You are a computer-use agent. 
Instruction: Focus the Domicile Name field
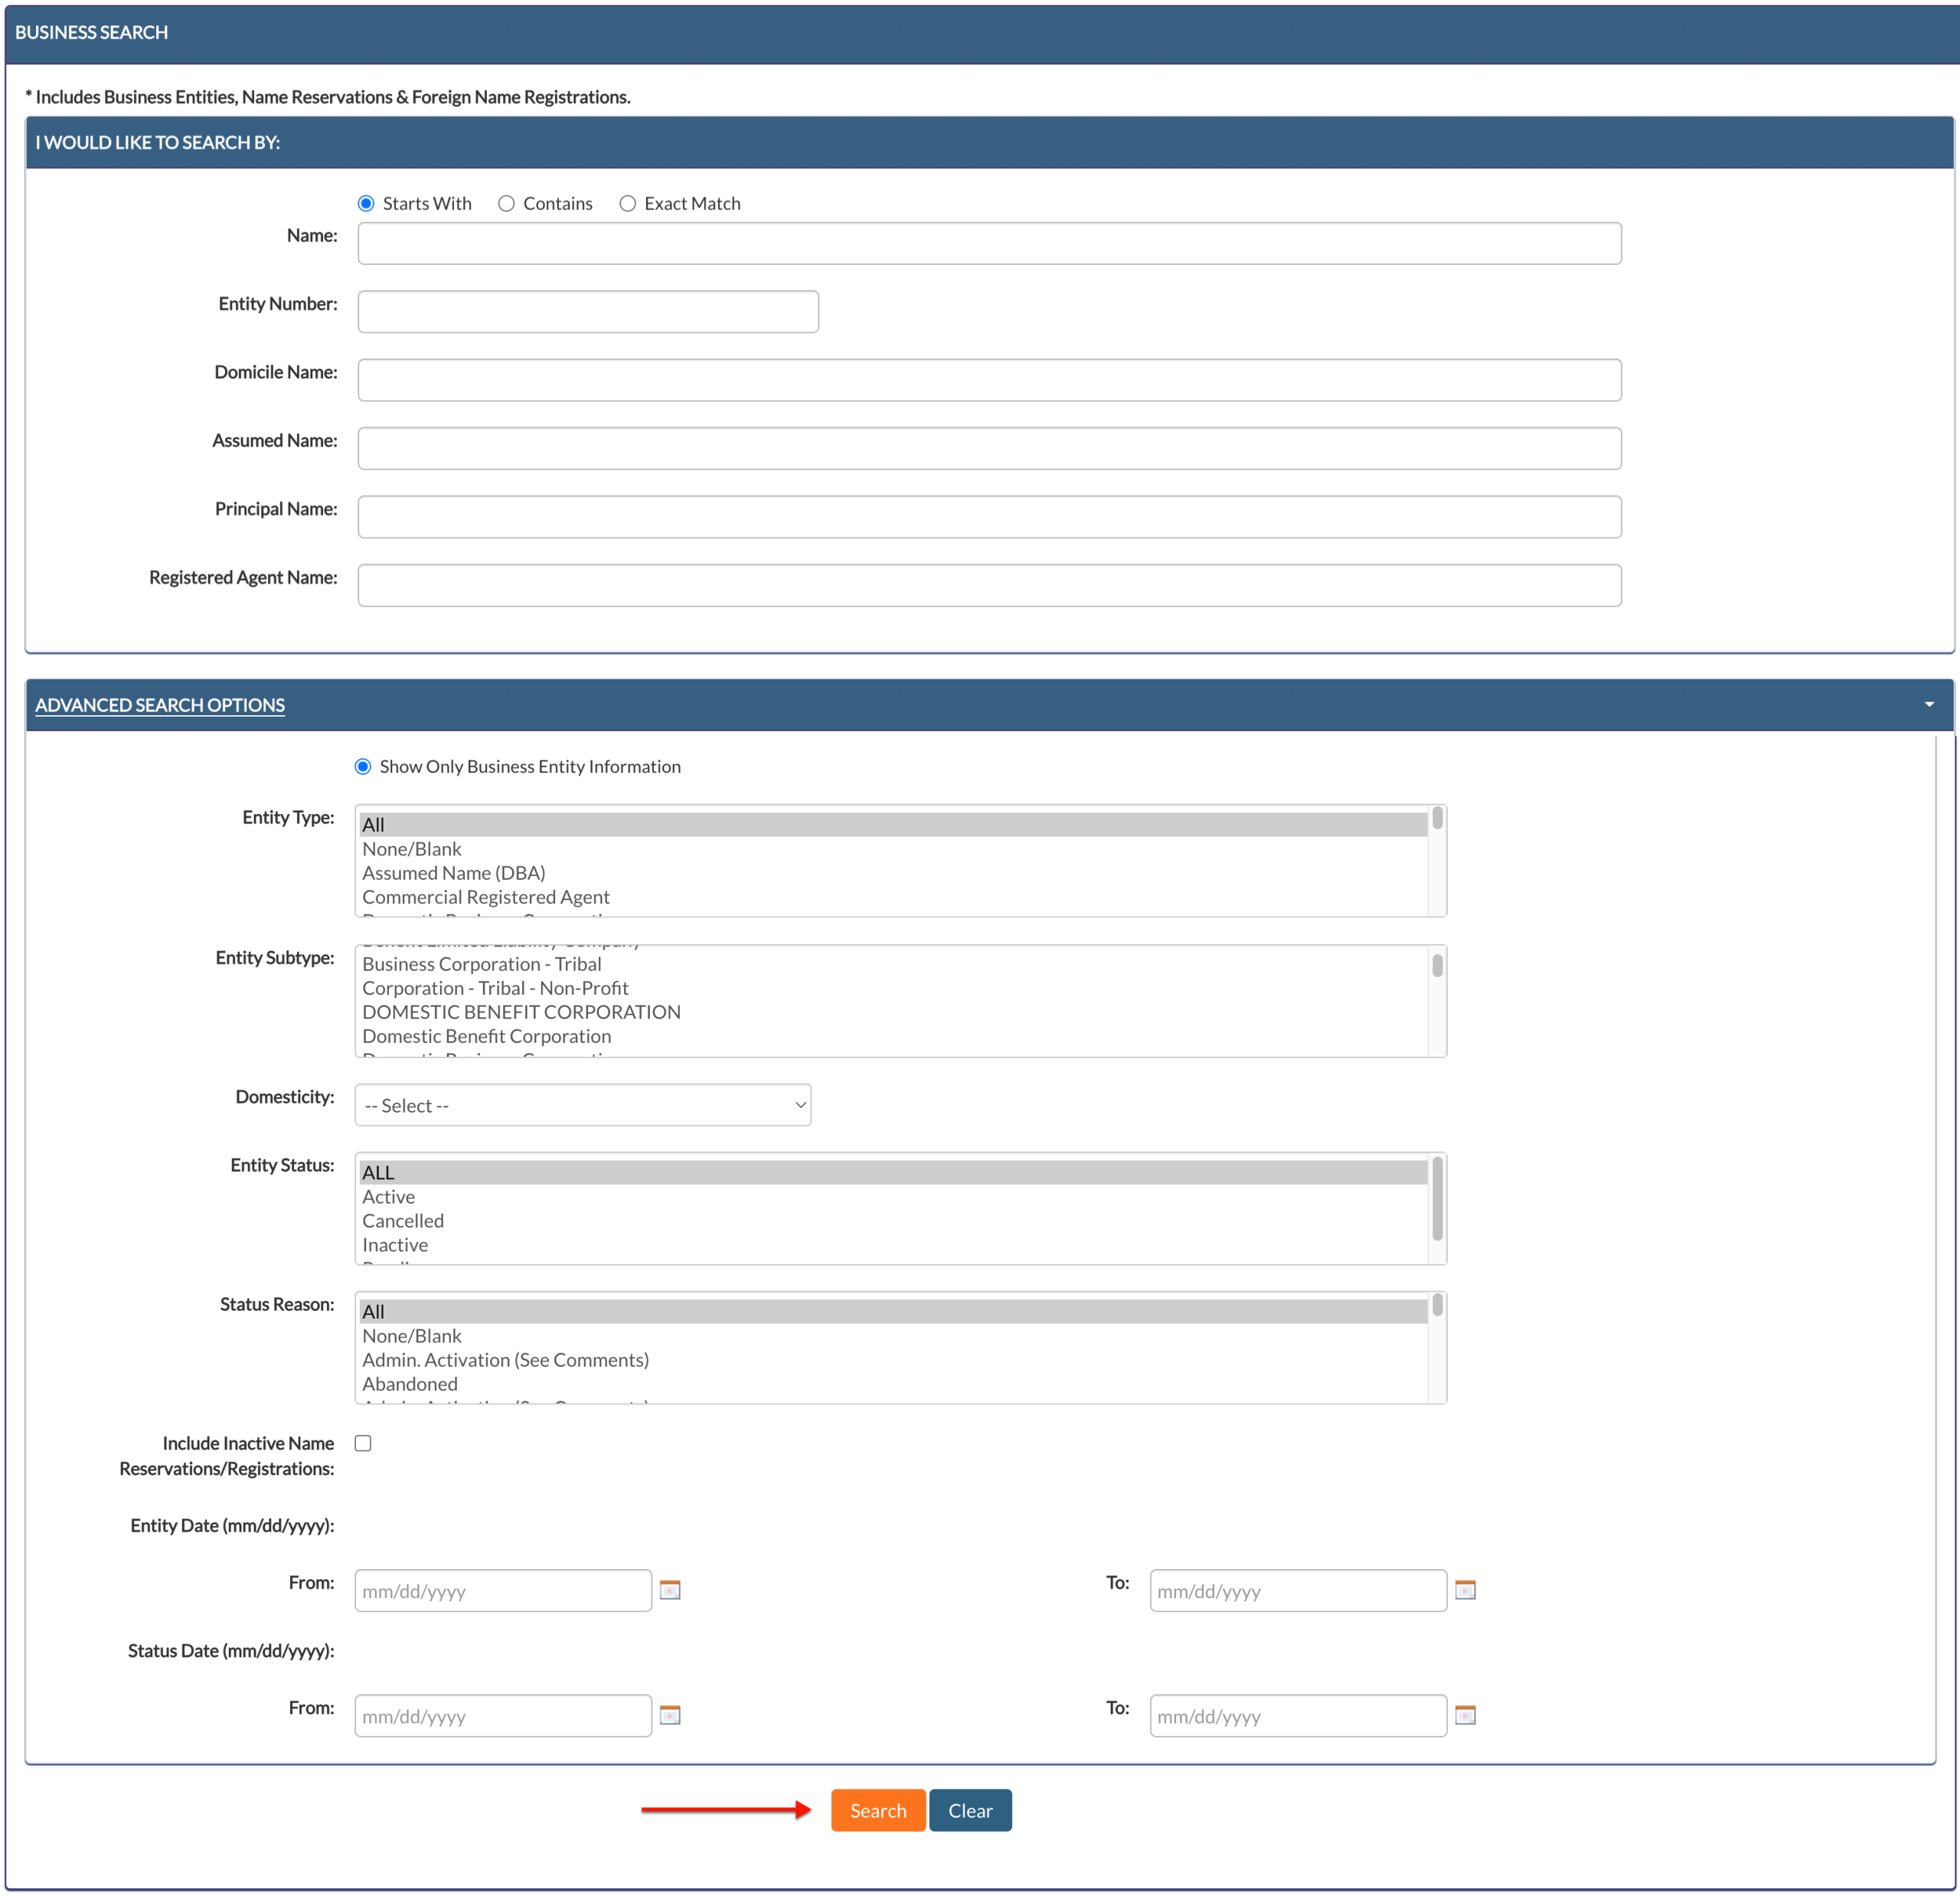tap(989, 380)
